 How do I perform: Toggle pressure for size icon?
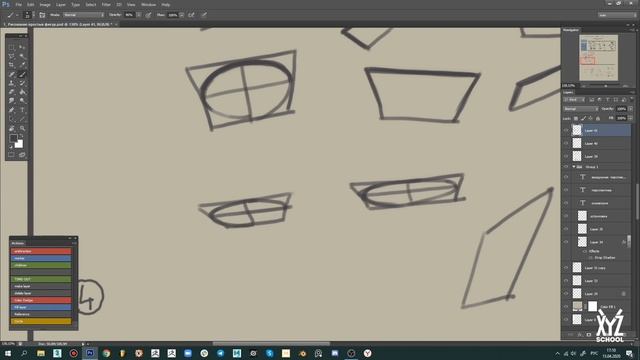(x=204, y=15)
